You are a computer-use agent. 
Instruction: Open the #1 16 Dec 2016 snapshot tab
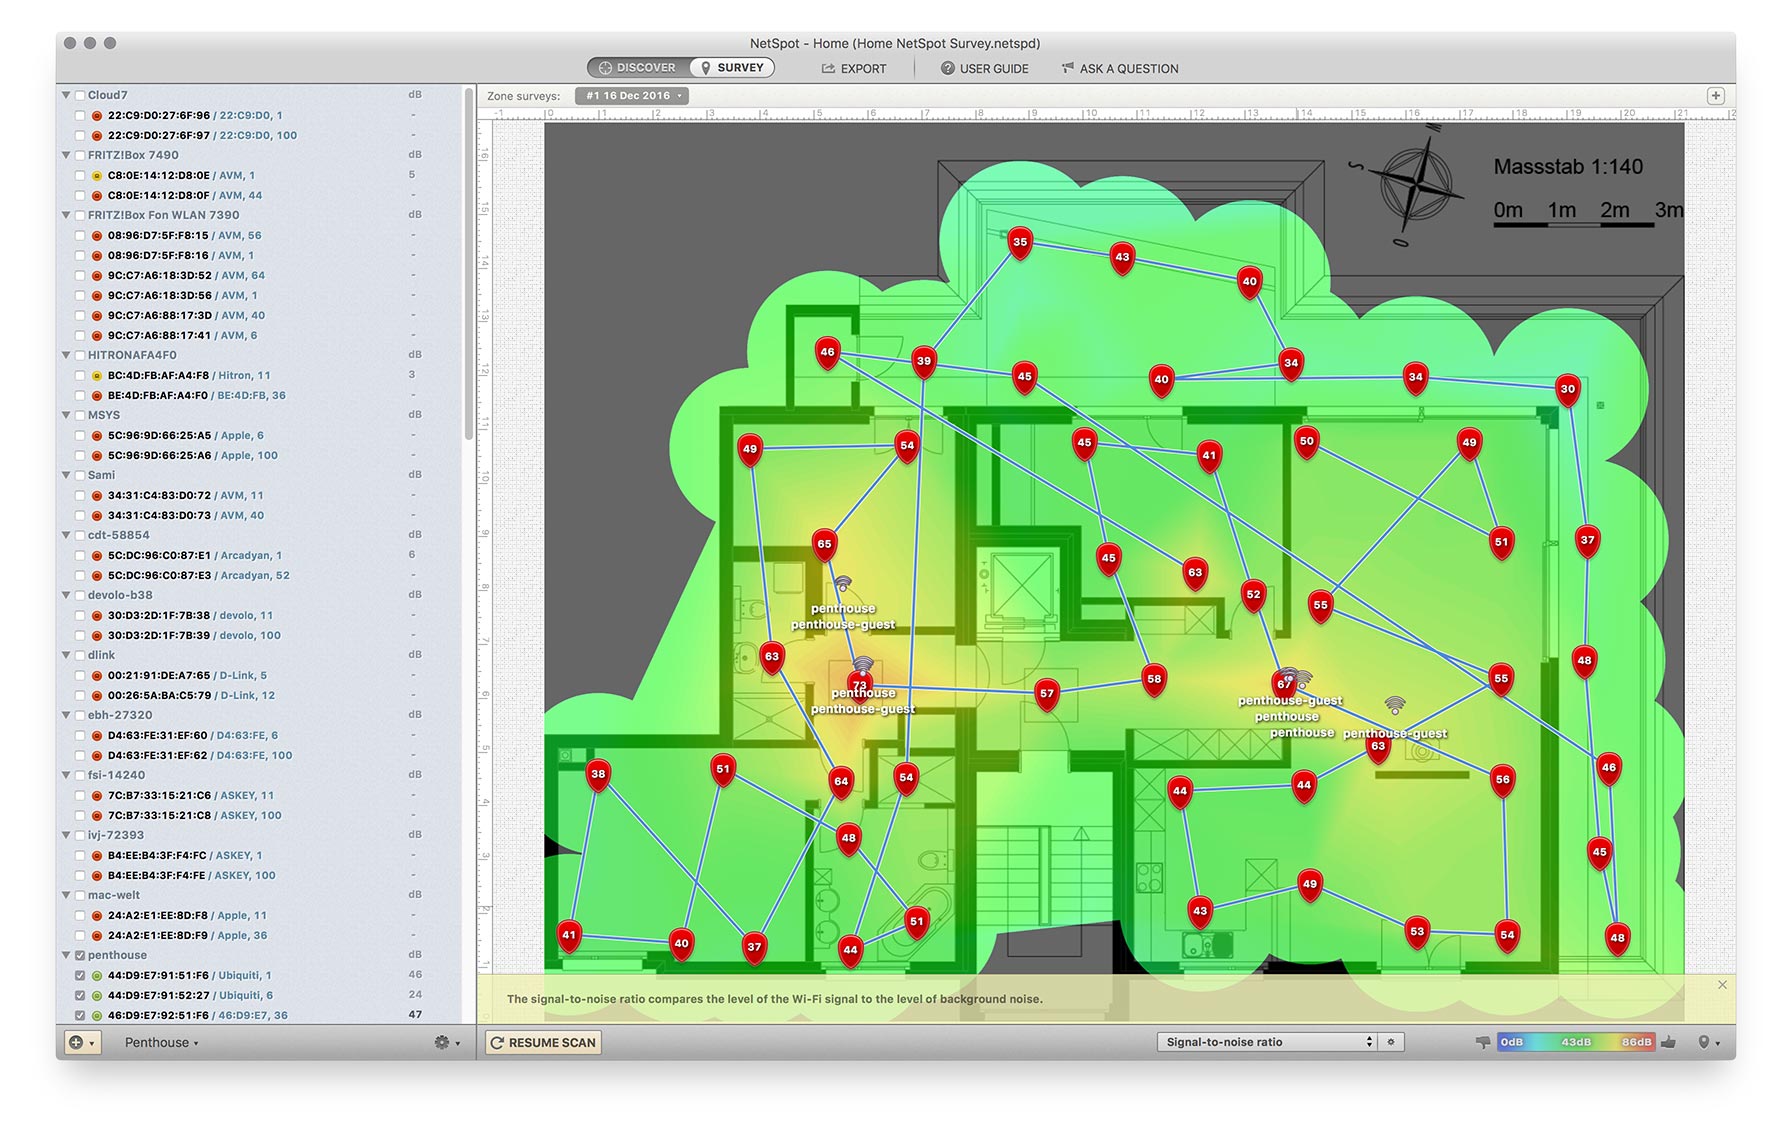(632, 96)
